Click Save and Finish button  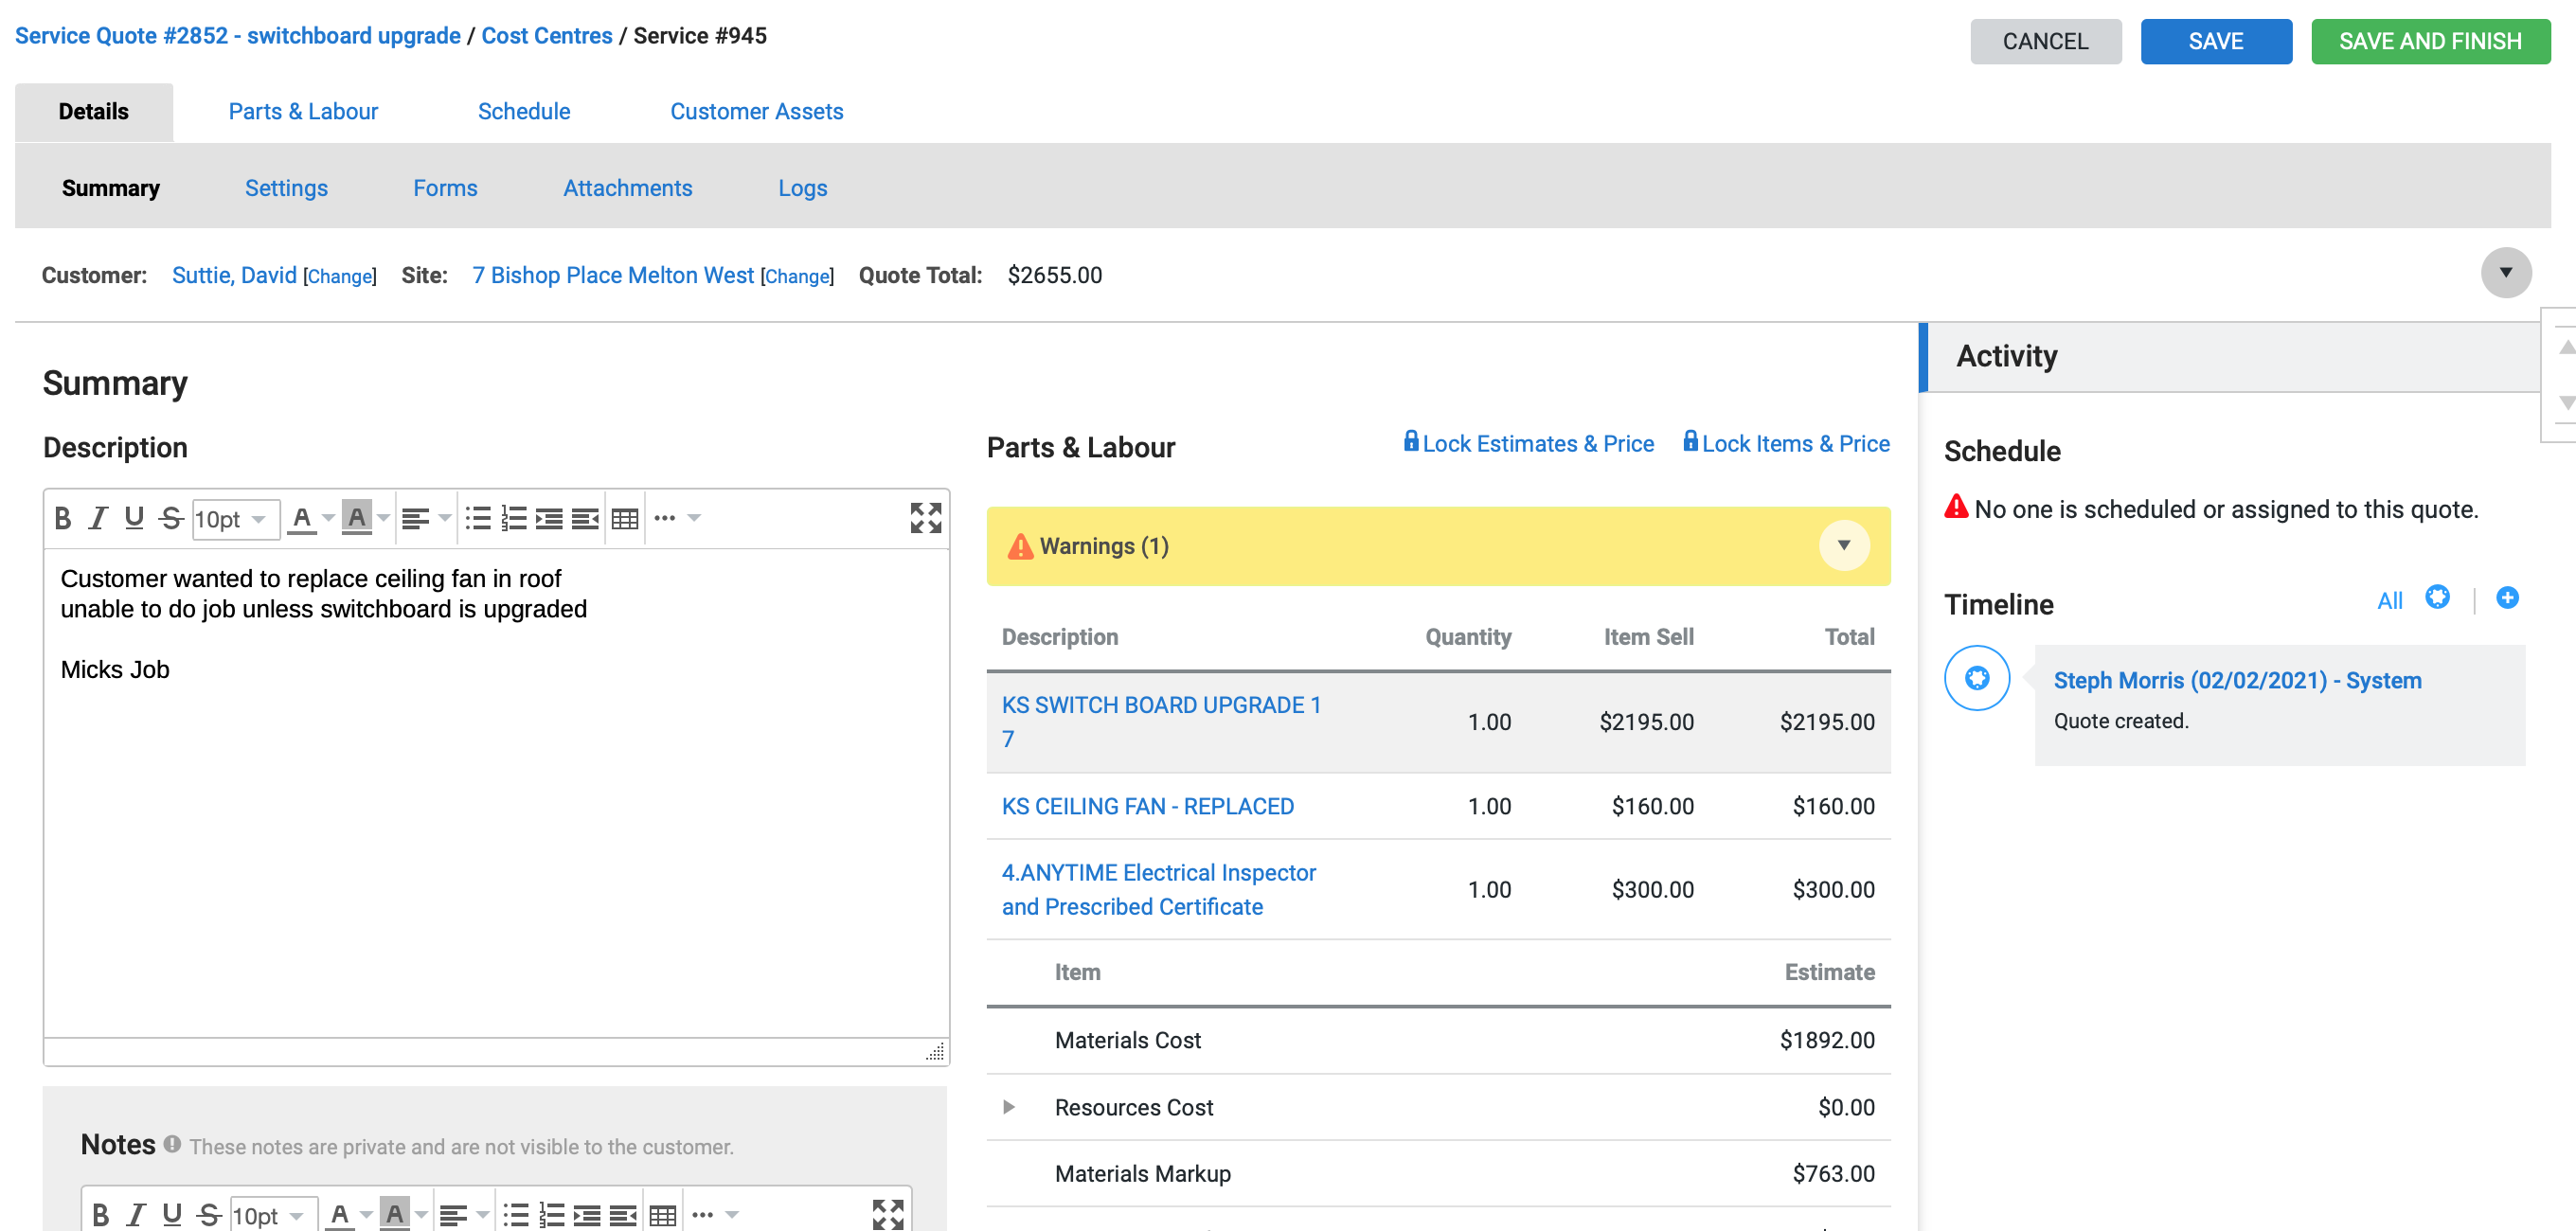[x=2429, y=41]
